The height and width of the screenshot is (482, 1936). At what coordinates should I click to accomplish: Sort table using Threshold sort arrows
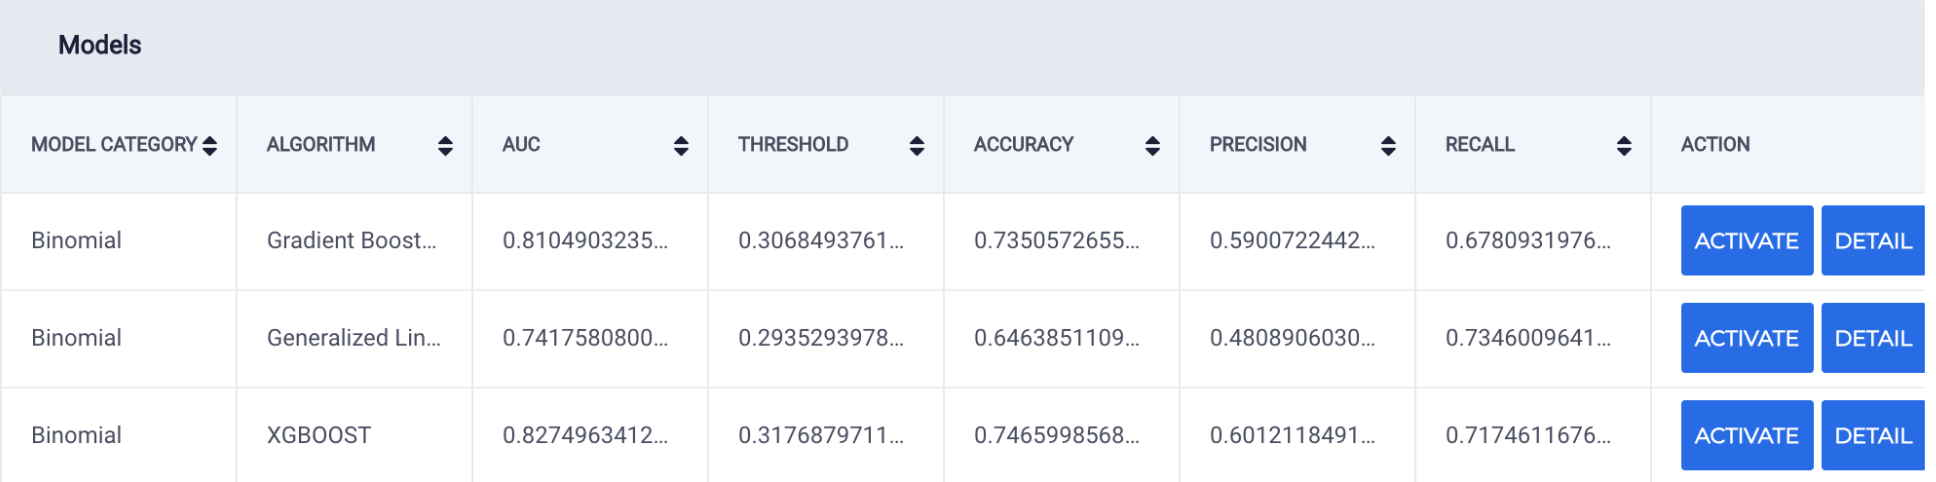pyautogui.click(x=917, y=146)
